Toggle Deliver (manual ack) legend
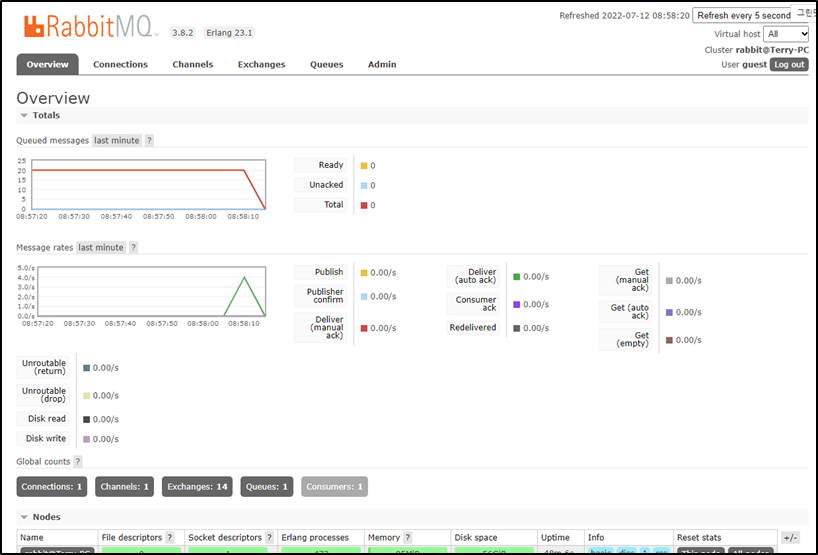Image resolution: width=818 pixels, height=555 pixels. [x=320, y=328]
